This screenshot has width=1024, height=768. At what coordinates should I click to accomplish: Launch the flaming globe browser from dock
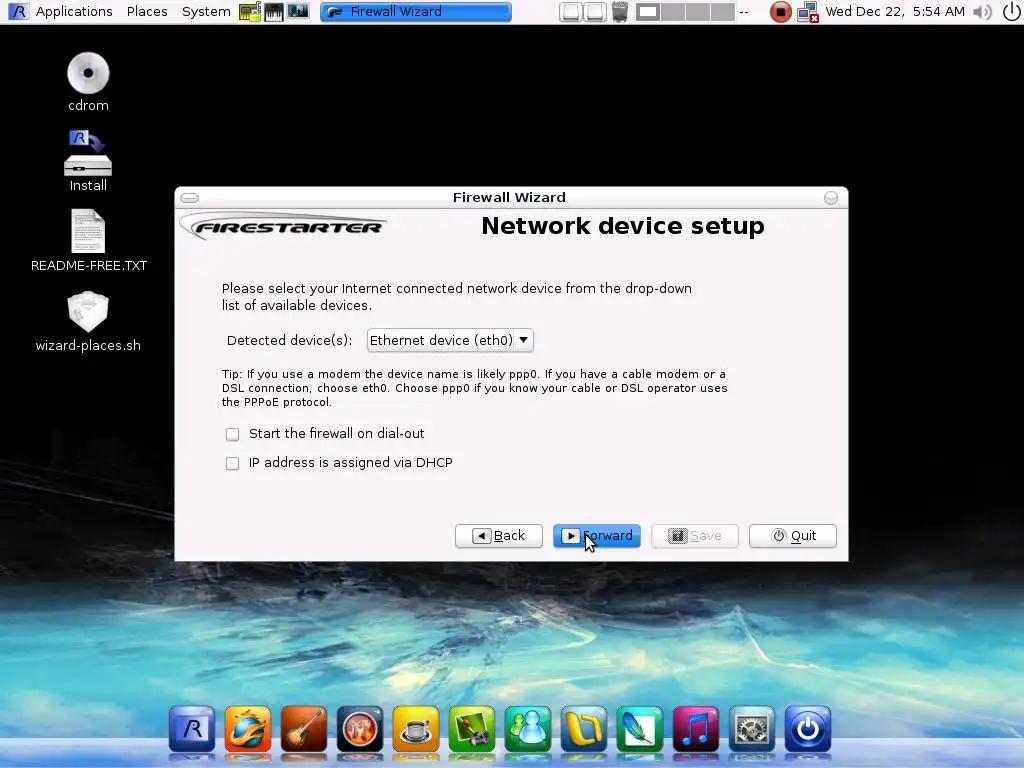click(248, 729)
